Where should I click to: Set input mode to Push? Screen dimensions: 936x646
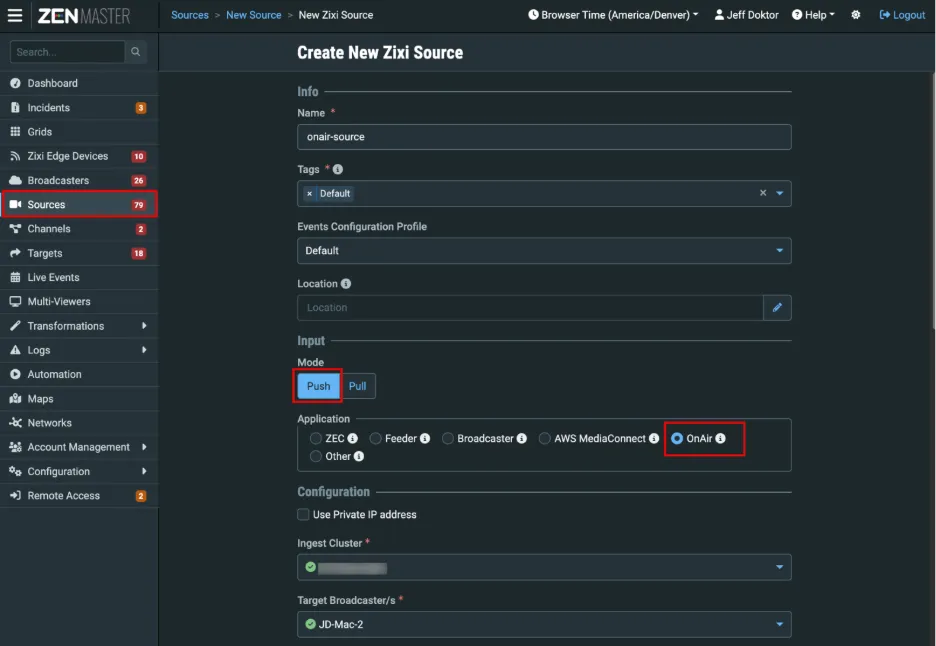point(318,386)
